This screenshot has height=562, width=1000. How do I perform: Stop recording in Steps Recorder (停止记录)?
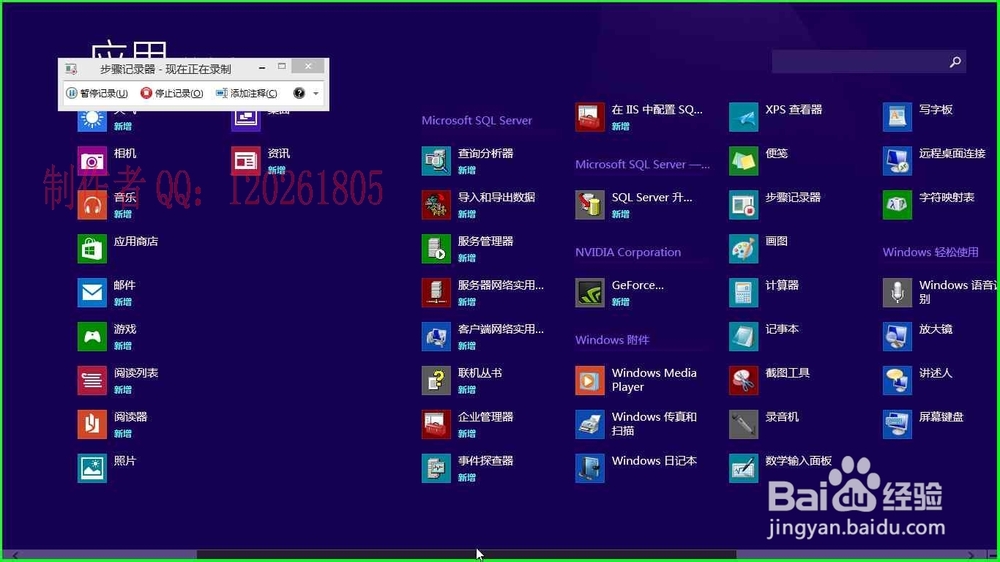tap(172, 93)
